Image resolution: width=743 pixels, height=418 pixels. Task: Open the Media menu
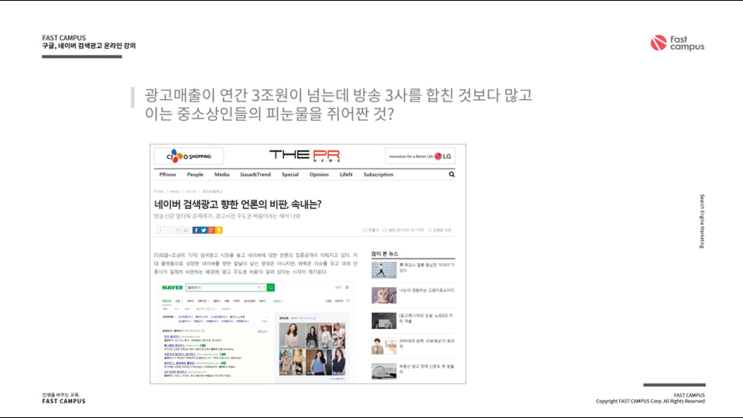point(222,174)
